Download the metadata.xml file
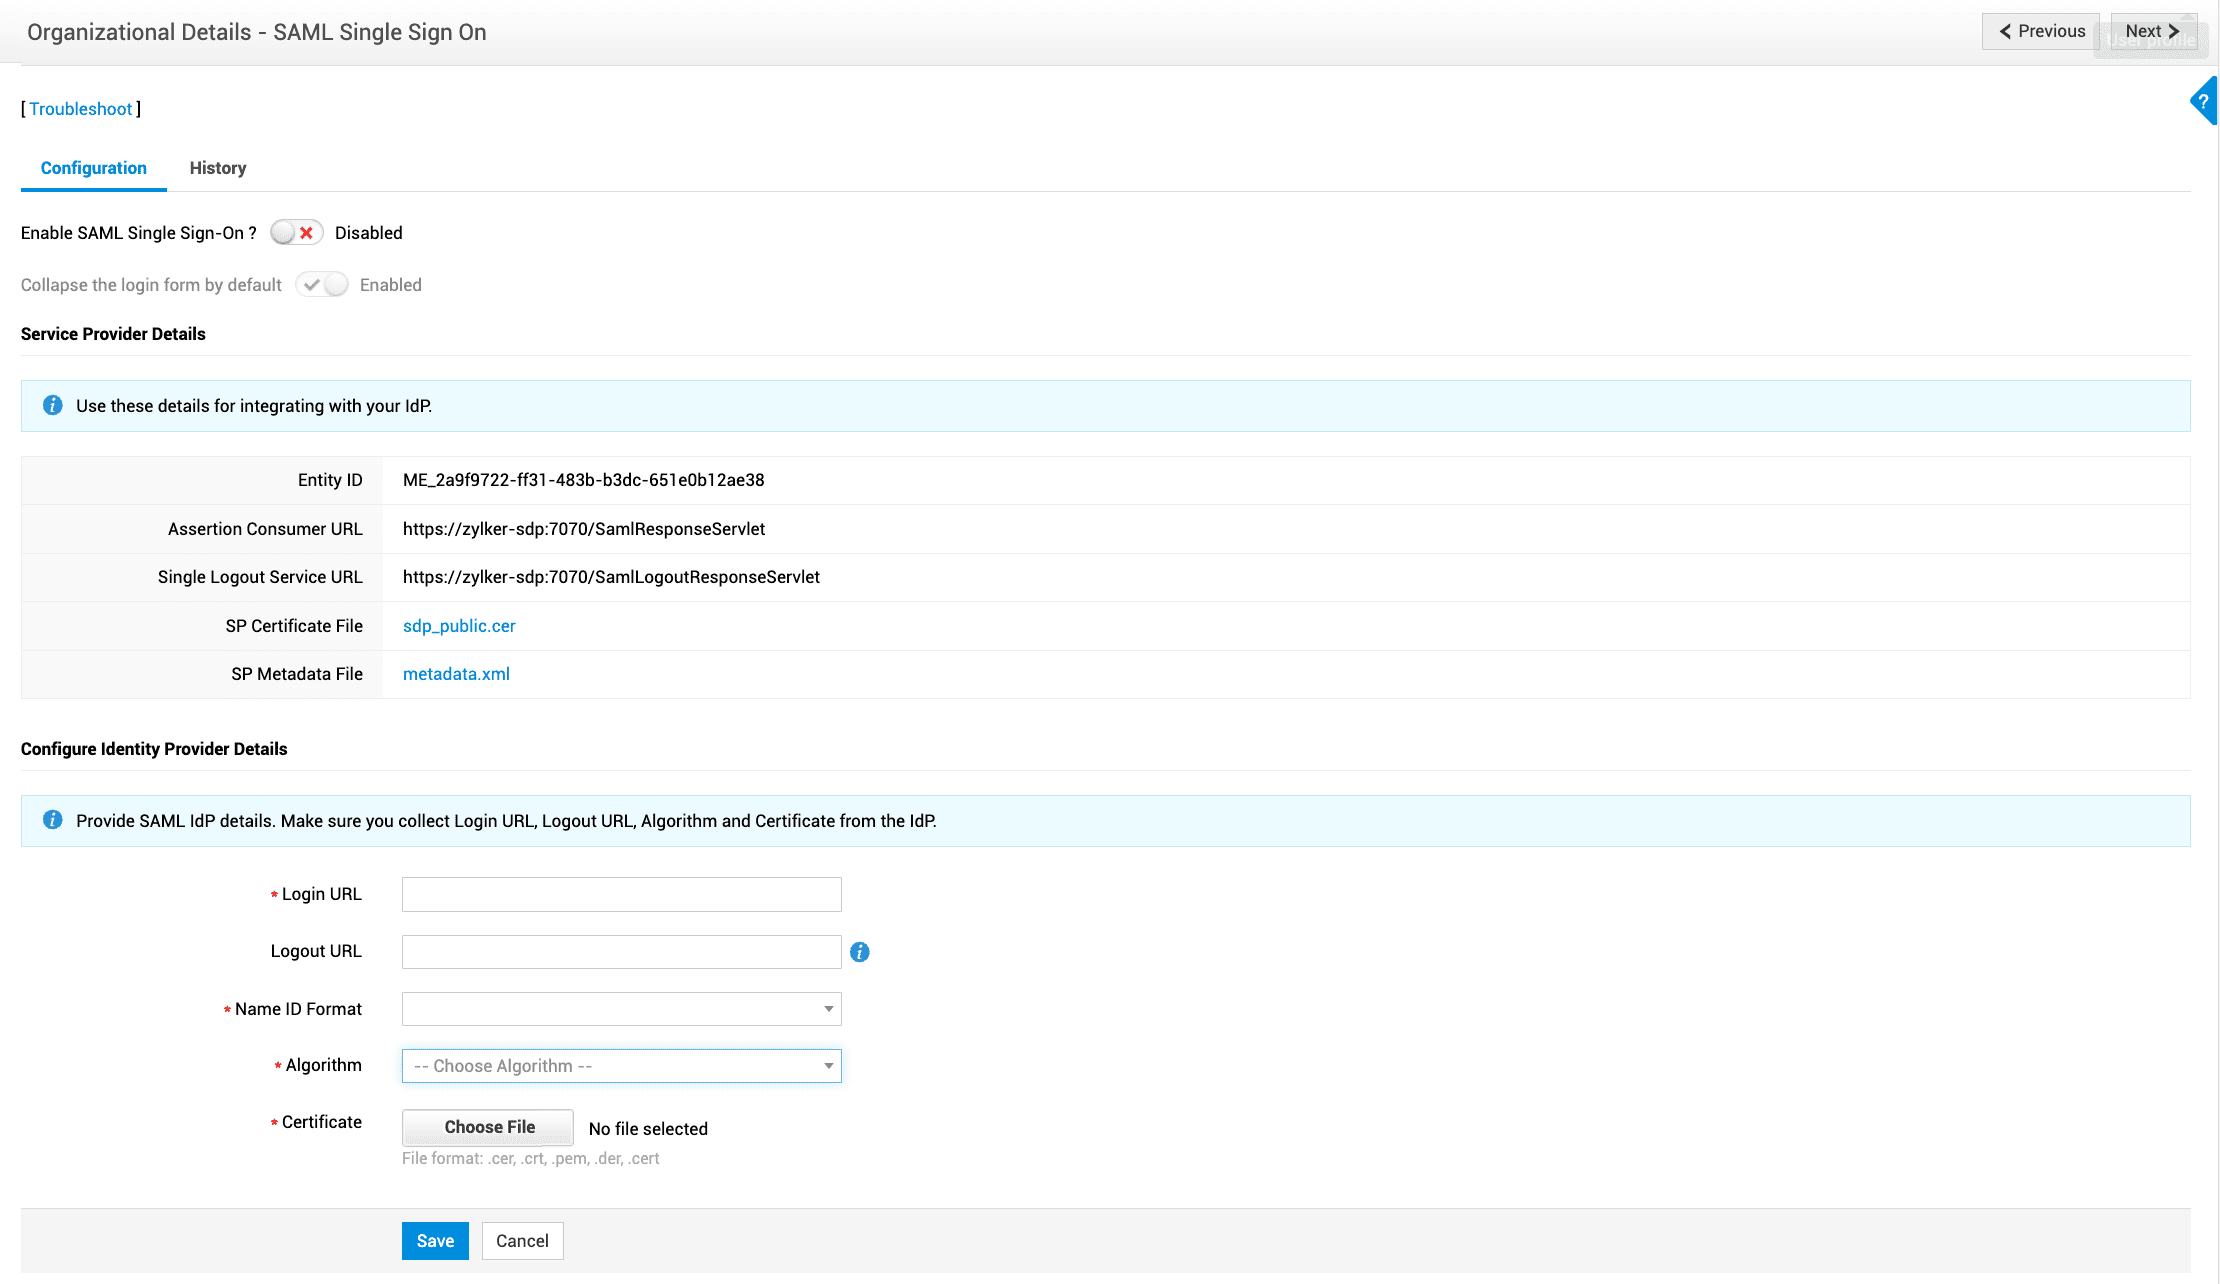The width and height of the screenshot is (2220, 1284). pyautogui.click(x=456, y=674)
